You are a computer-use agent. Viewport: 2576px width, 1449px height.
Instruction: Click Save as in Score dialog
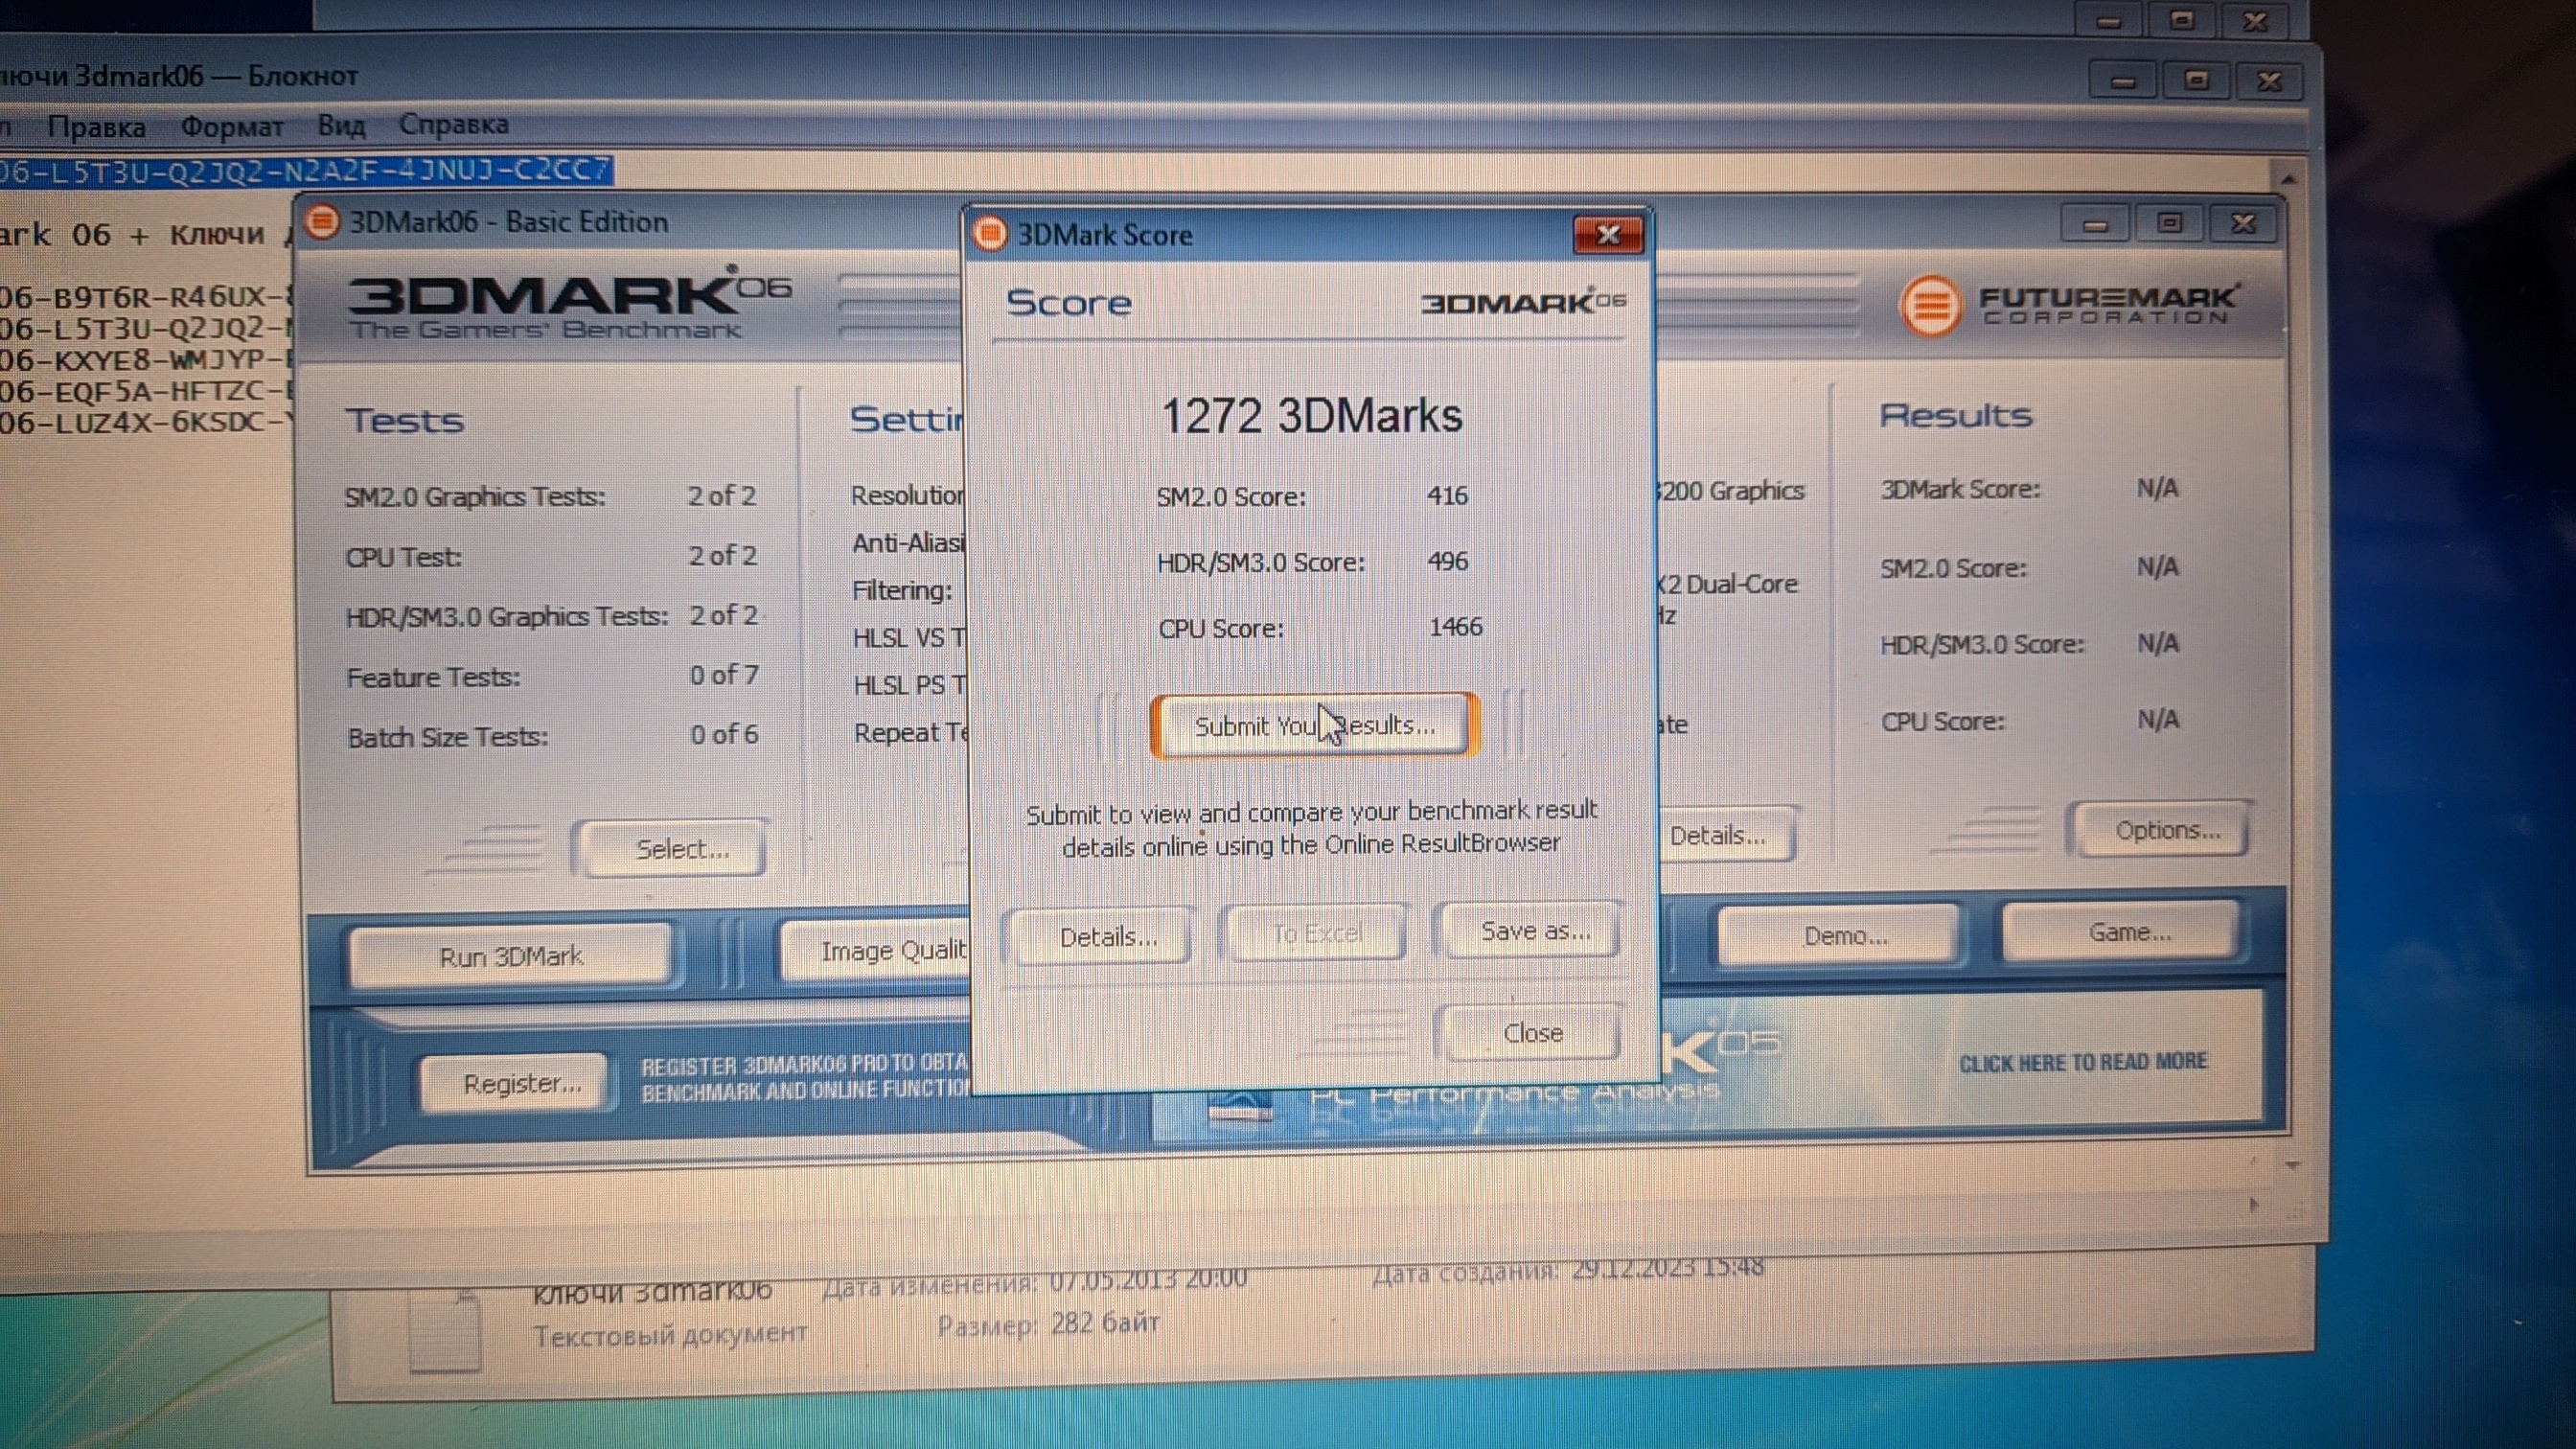1534,931
